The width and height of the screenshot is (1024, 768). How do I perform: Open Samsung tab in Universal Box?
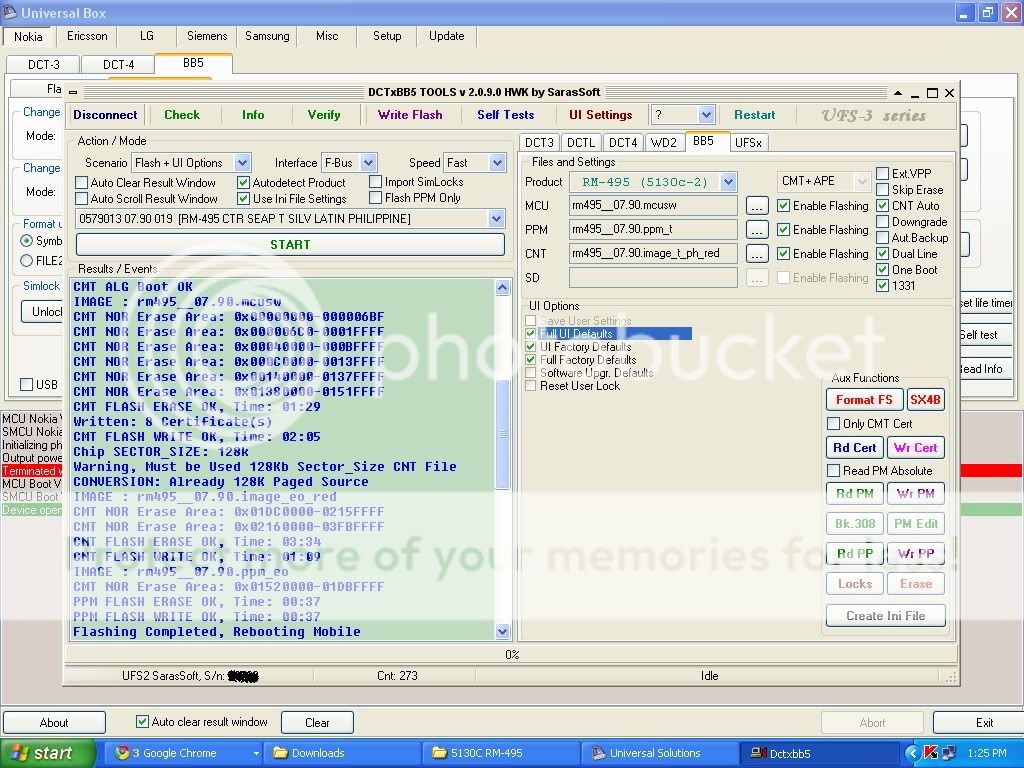[267, 36]
